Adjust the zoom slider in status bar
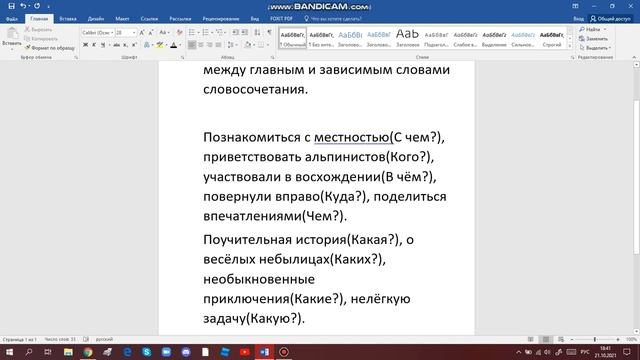The height and width of the screenshot is (360, 640). (595, 340)
